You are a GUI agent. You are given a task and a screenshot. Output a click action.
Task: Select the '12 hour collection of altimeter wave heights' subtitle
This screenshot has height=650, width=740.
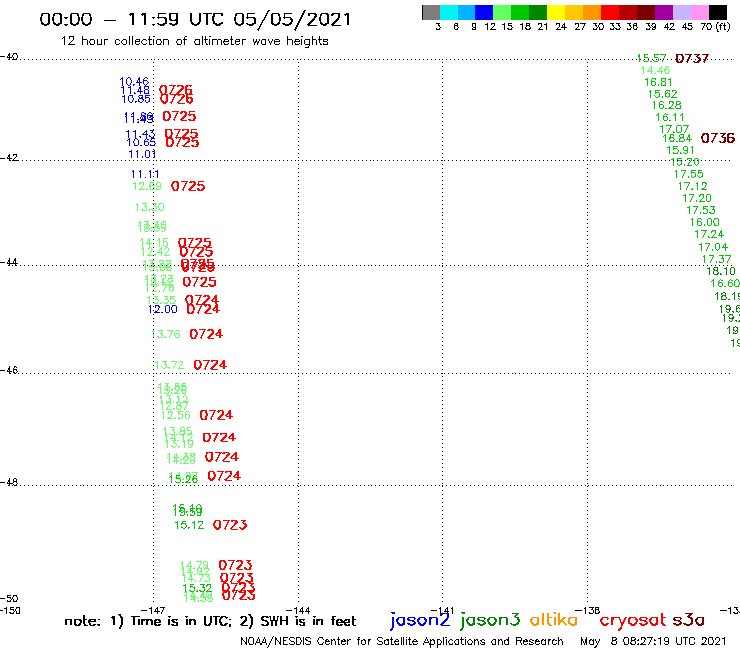tap(194, 41)
